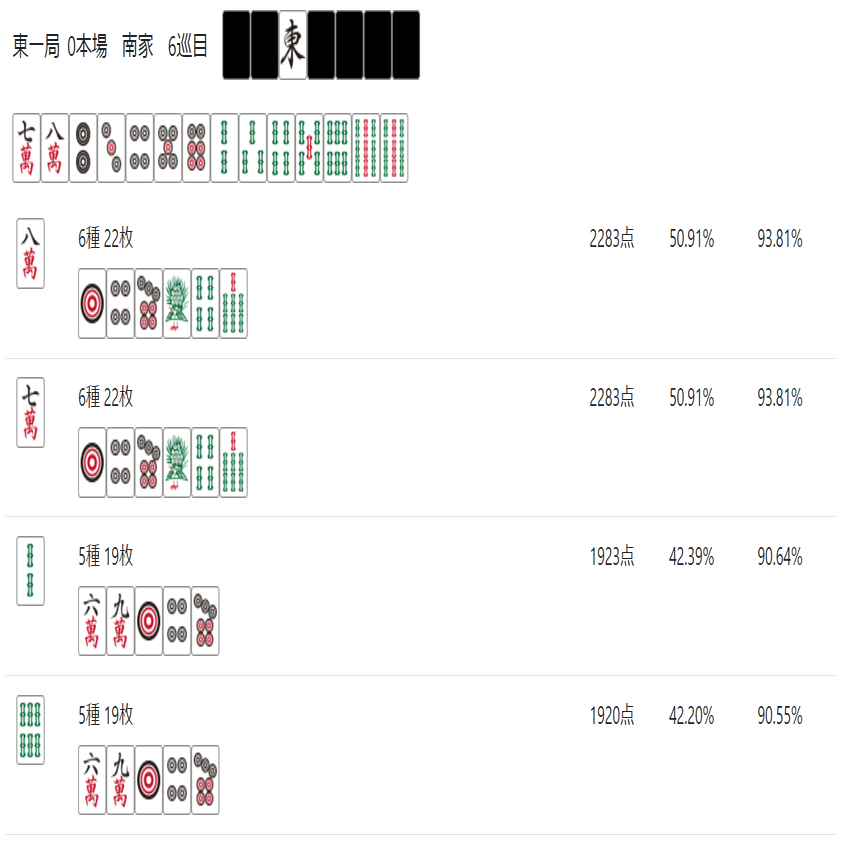Click the 七萬 discard candidate tile

tap(30, 413)
